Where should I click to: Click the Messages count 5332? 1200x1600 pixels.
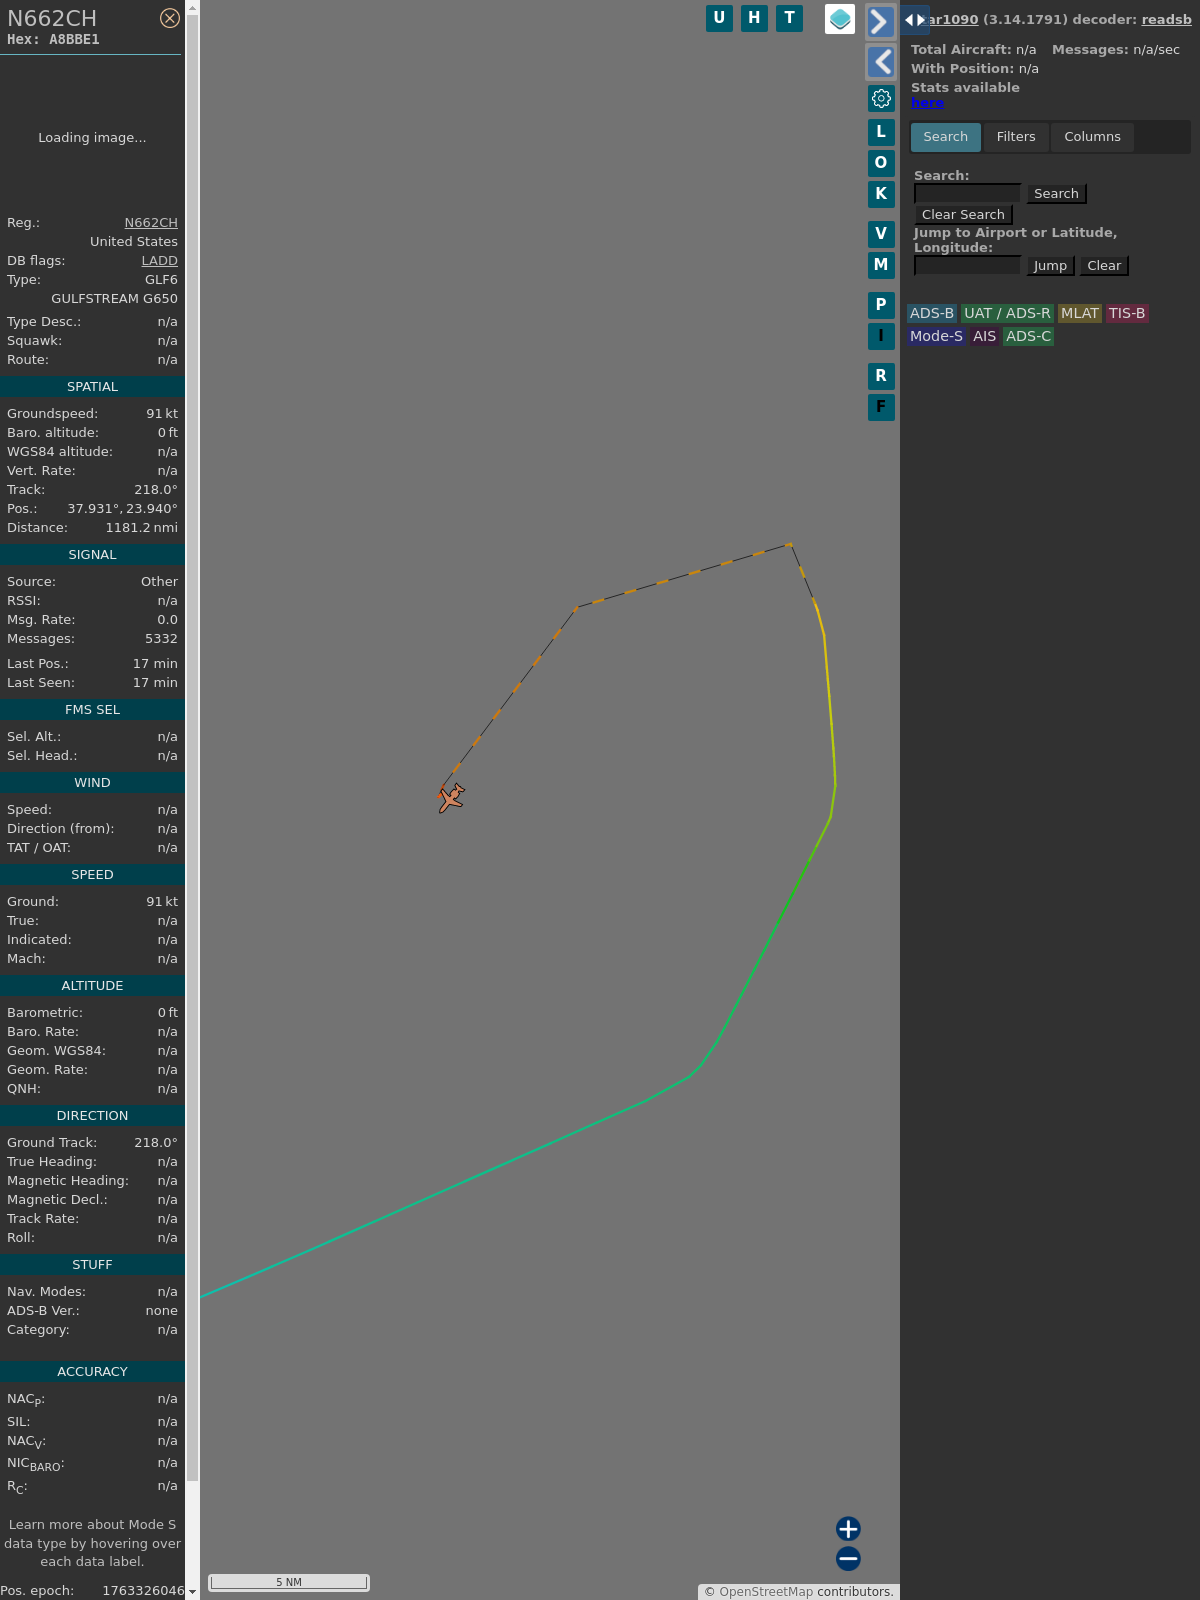point(161,639)
